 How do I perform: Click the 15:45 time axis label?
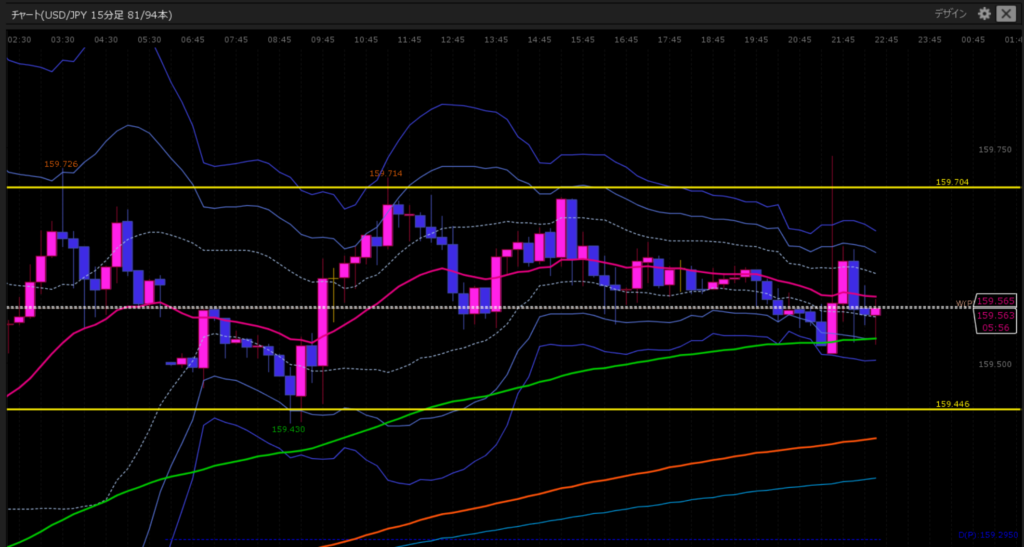pyautogui.click(x=583, y=39)
